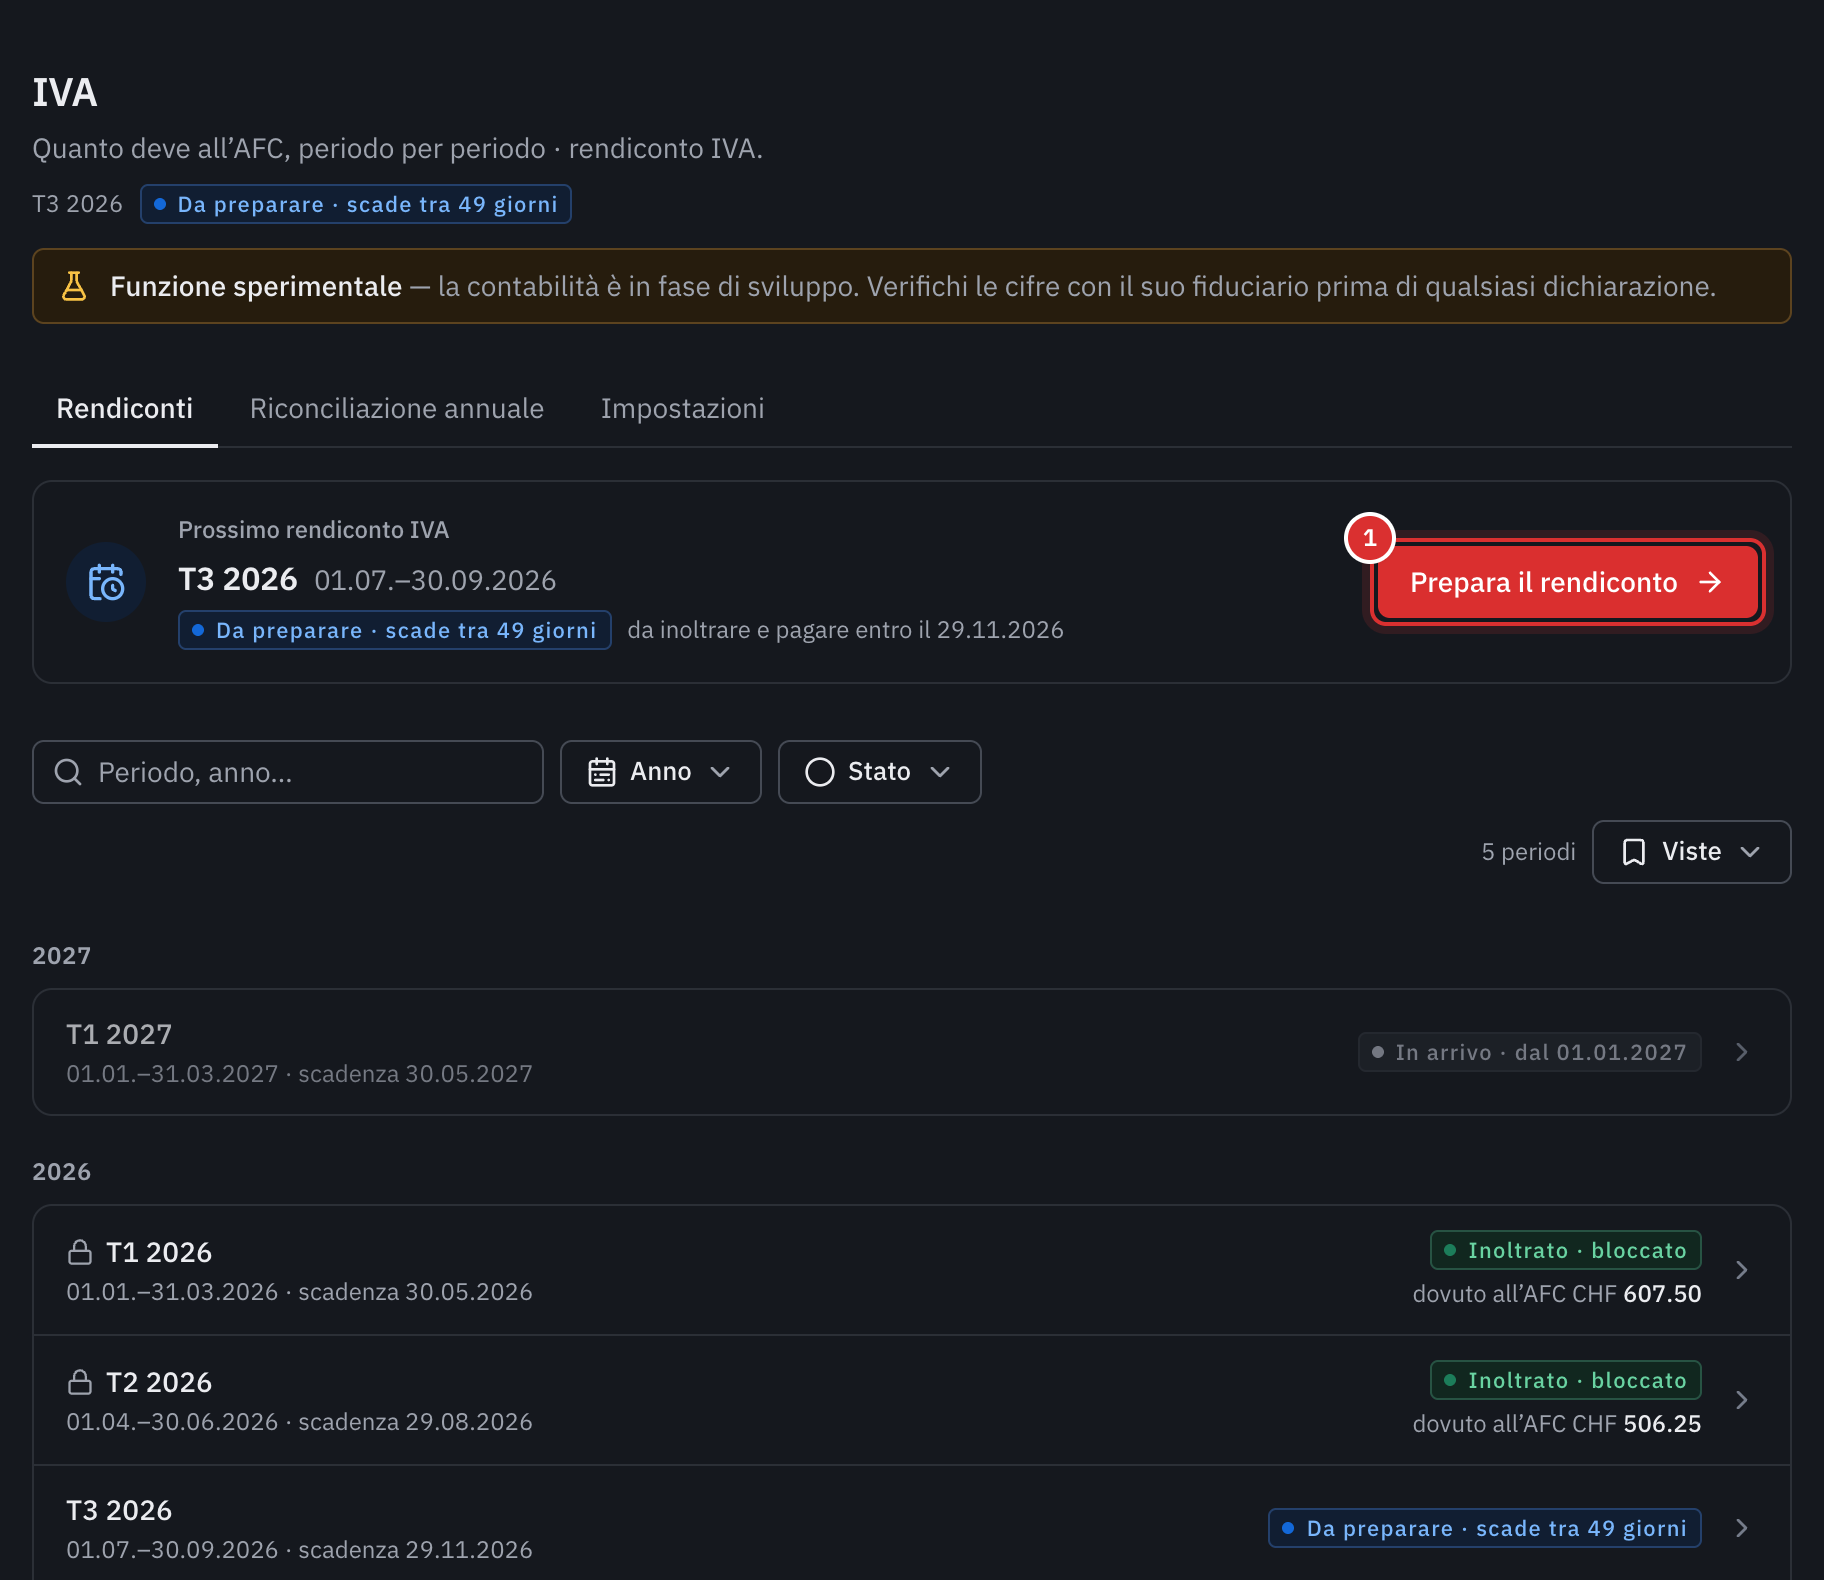Select the T1 2027 period title
The width and height of the screenshot is (1824, 1580).
[119, 1034]
